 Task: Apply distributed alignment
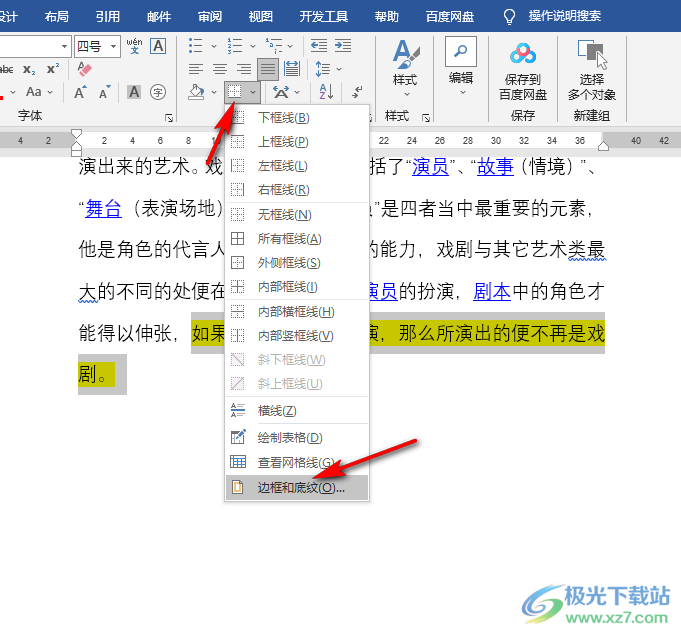coord(292,69)
